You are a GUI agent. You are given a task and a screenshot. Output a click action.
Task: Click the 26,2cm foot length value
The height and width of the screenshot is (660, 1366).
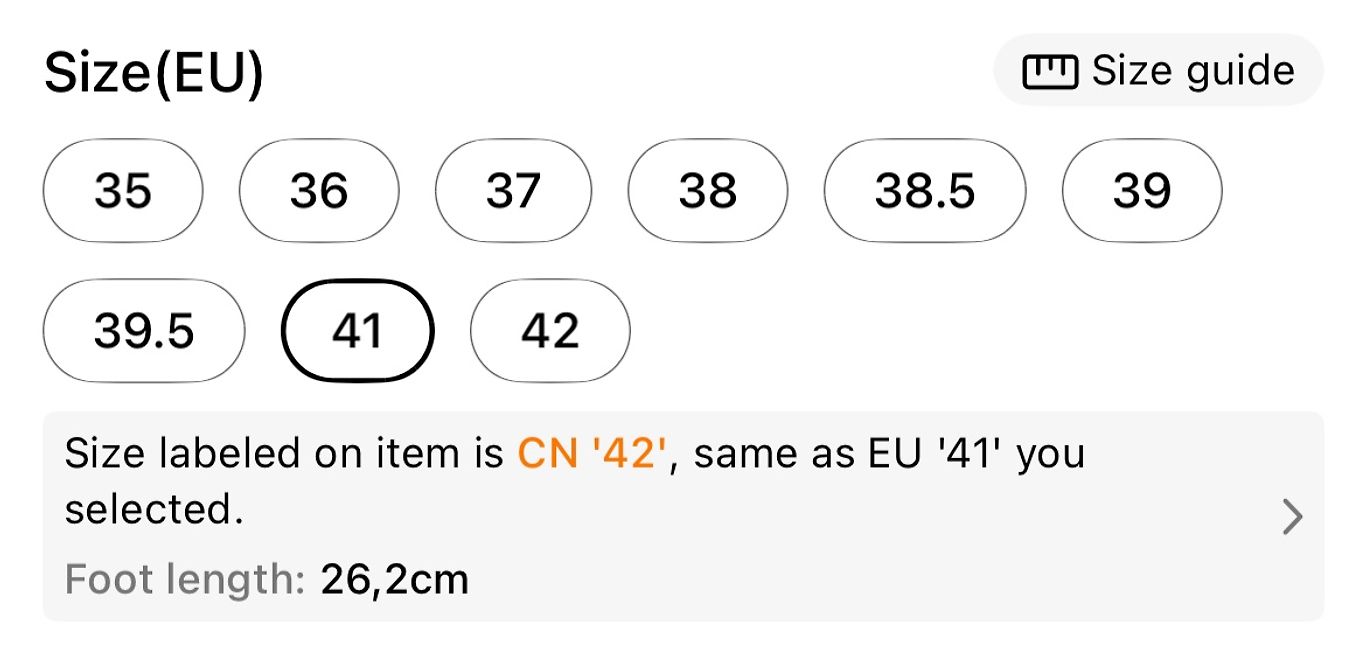pyautogui.click(x=394, y=579)
